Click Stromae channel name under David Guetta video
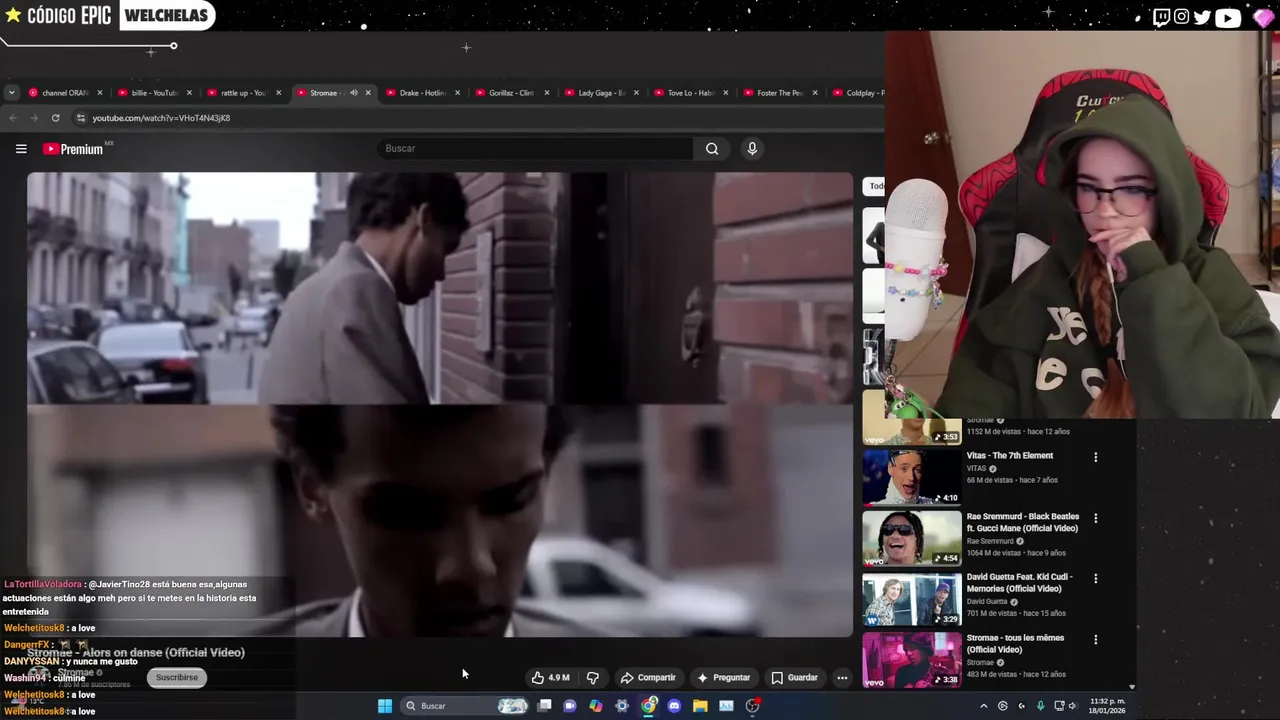Viewport: 1280px width, 720px height. point(980,662)
